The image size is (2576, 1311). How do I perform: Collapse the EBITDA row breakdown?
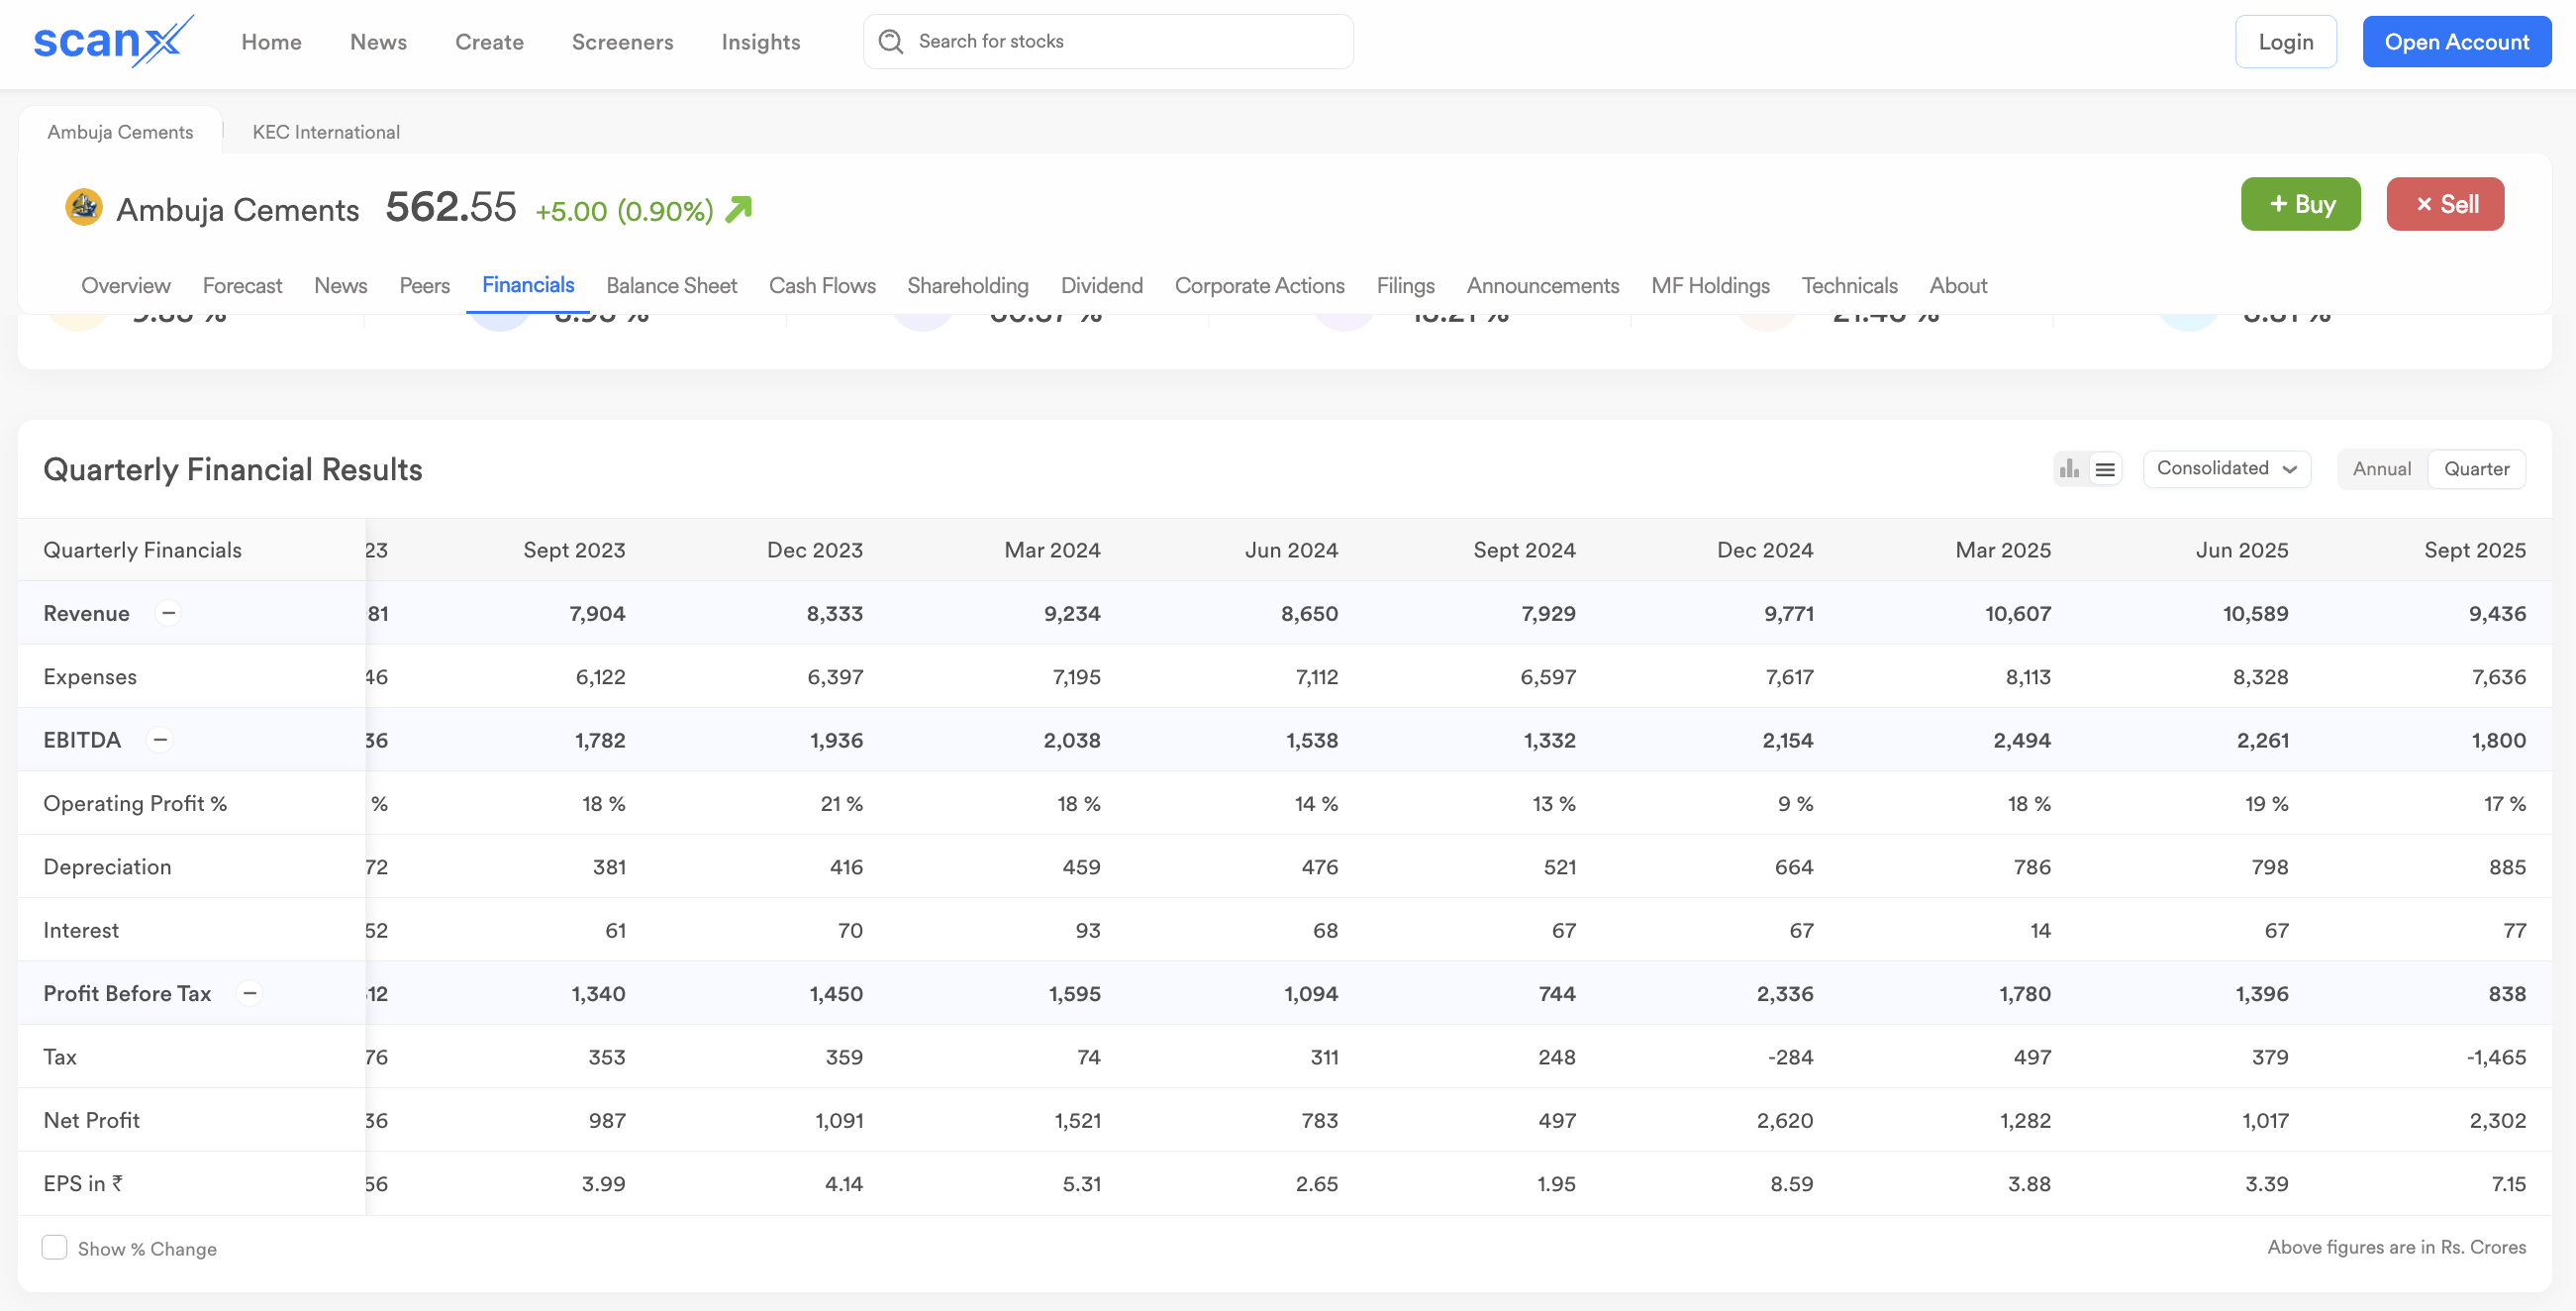click(x=160, y=740)
